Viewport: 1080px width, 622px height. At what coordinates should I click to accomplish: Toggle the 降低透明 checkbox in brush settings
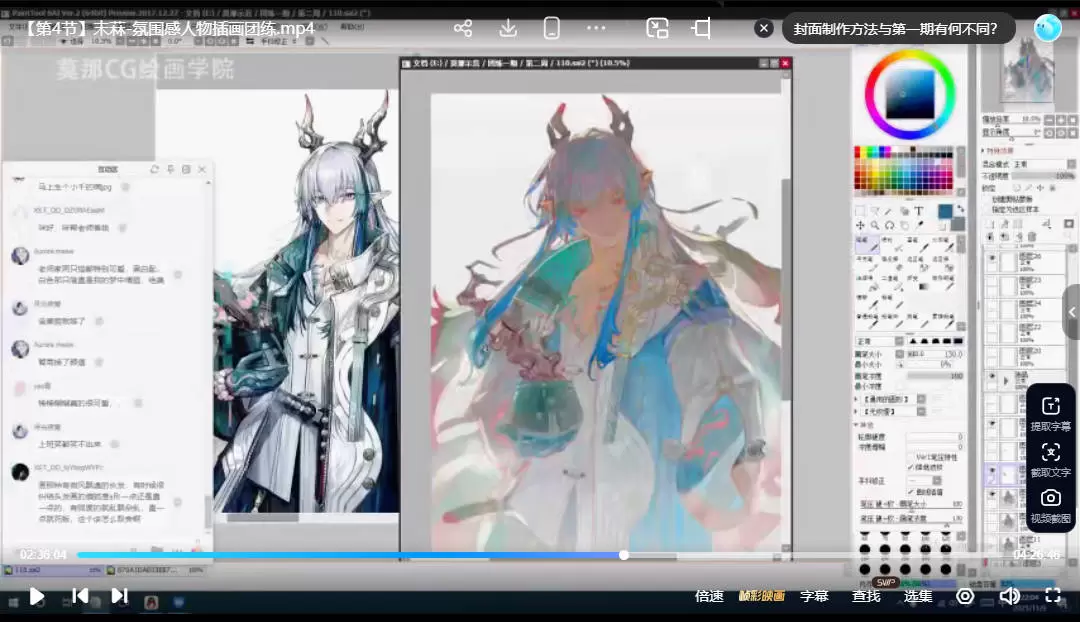[x=911, y=467]
